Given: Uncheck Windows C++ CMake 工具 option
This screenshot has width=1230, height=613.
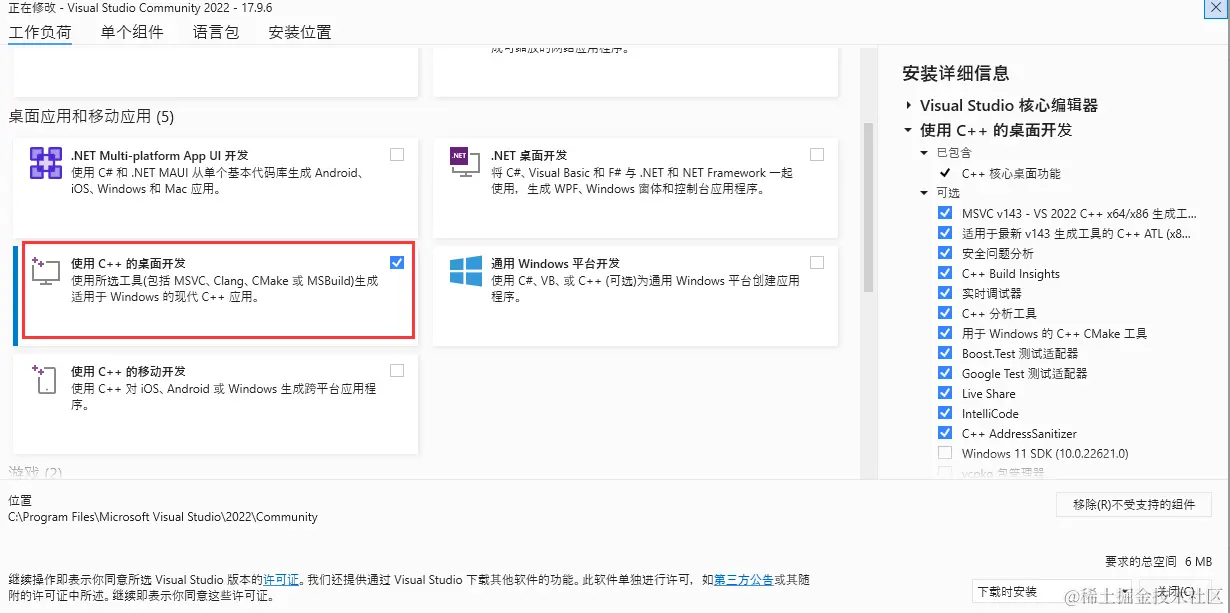Looking at the screenshot, I should pyautogui.click(x=945, y=333).
